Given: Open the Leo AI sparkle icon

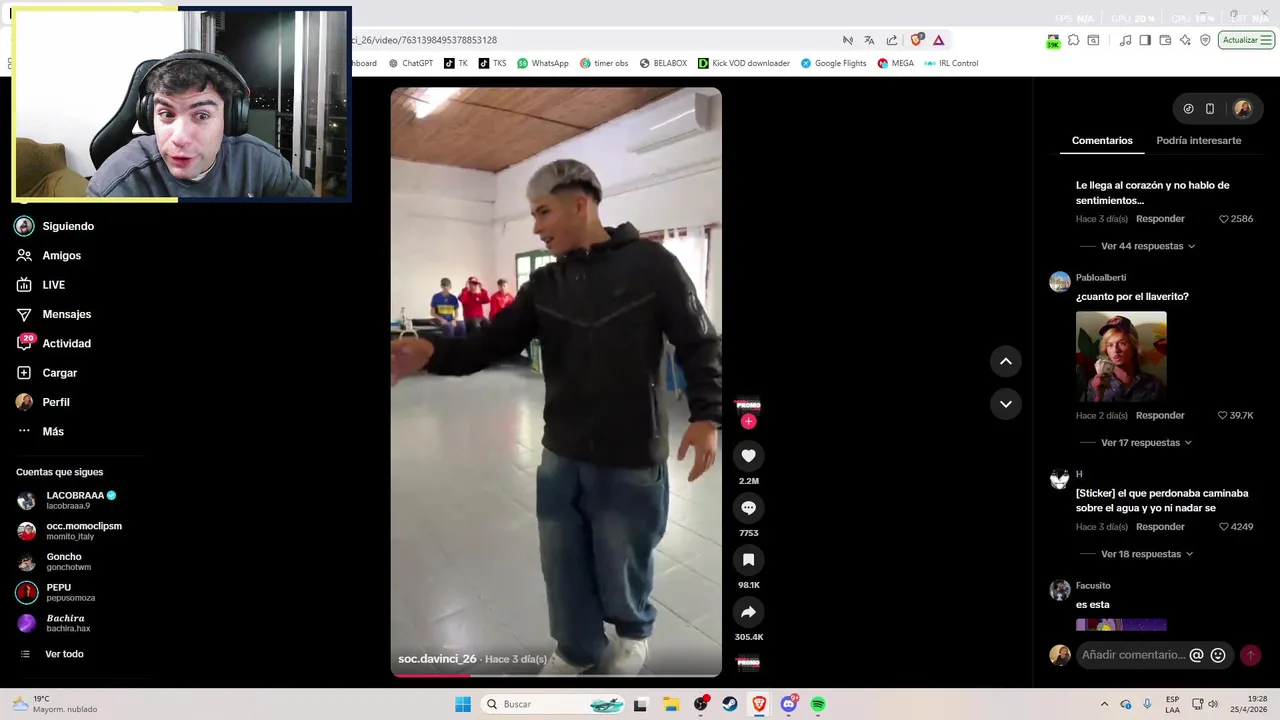Looking at the screenshot, I should click(1185, 40).
